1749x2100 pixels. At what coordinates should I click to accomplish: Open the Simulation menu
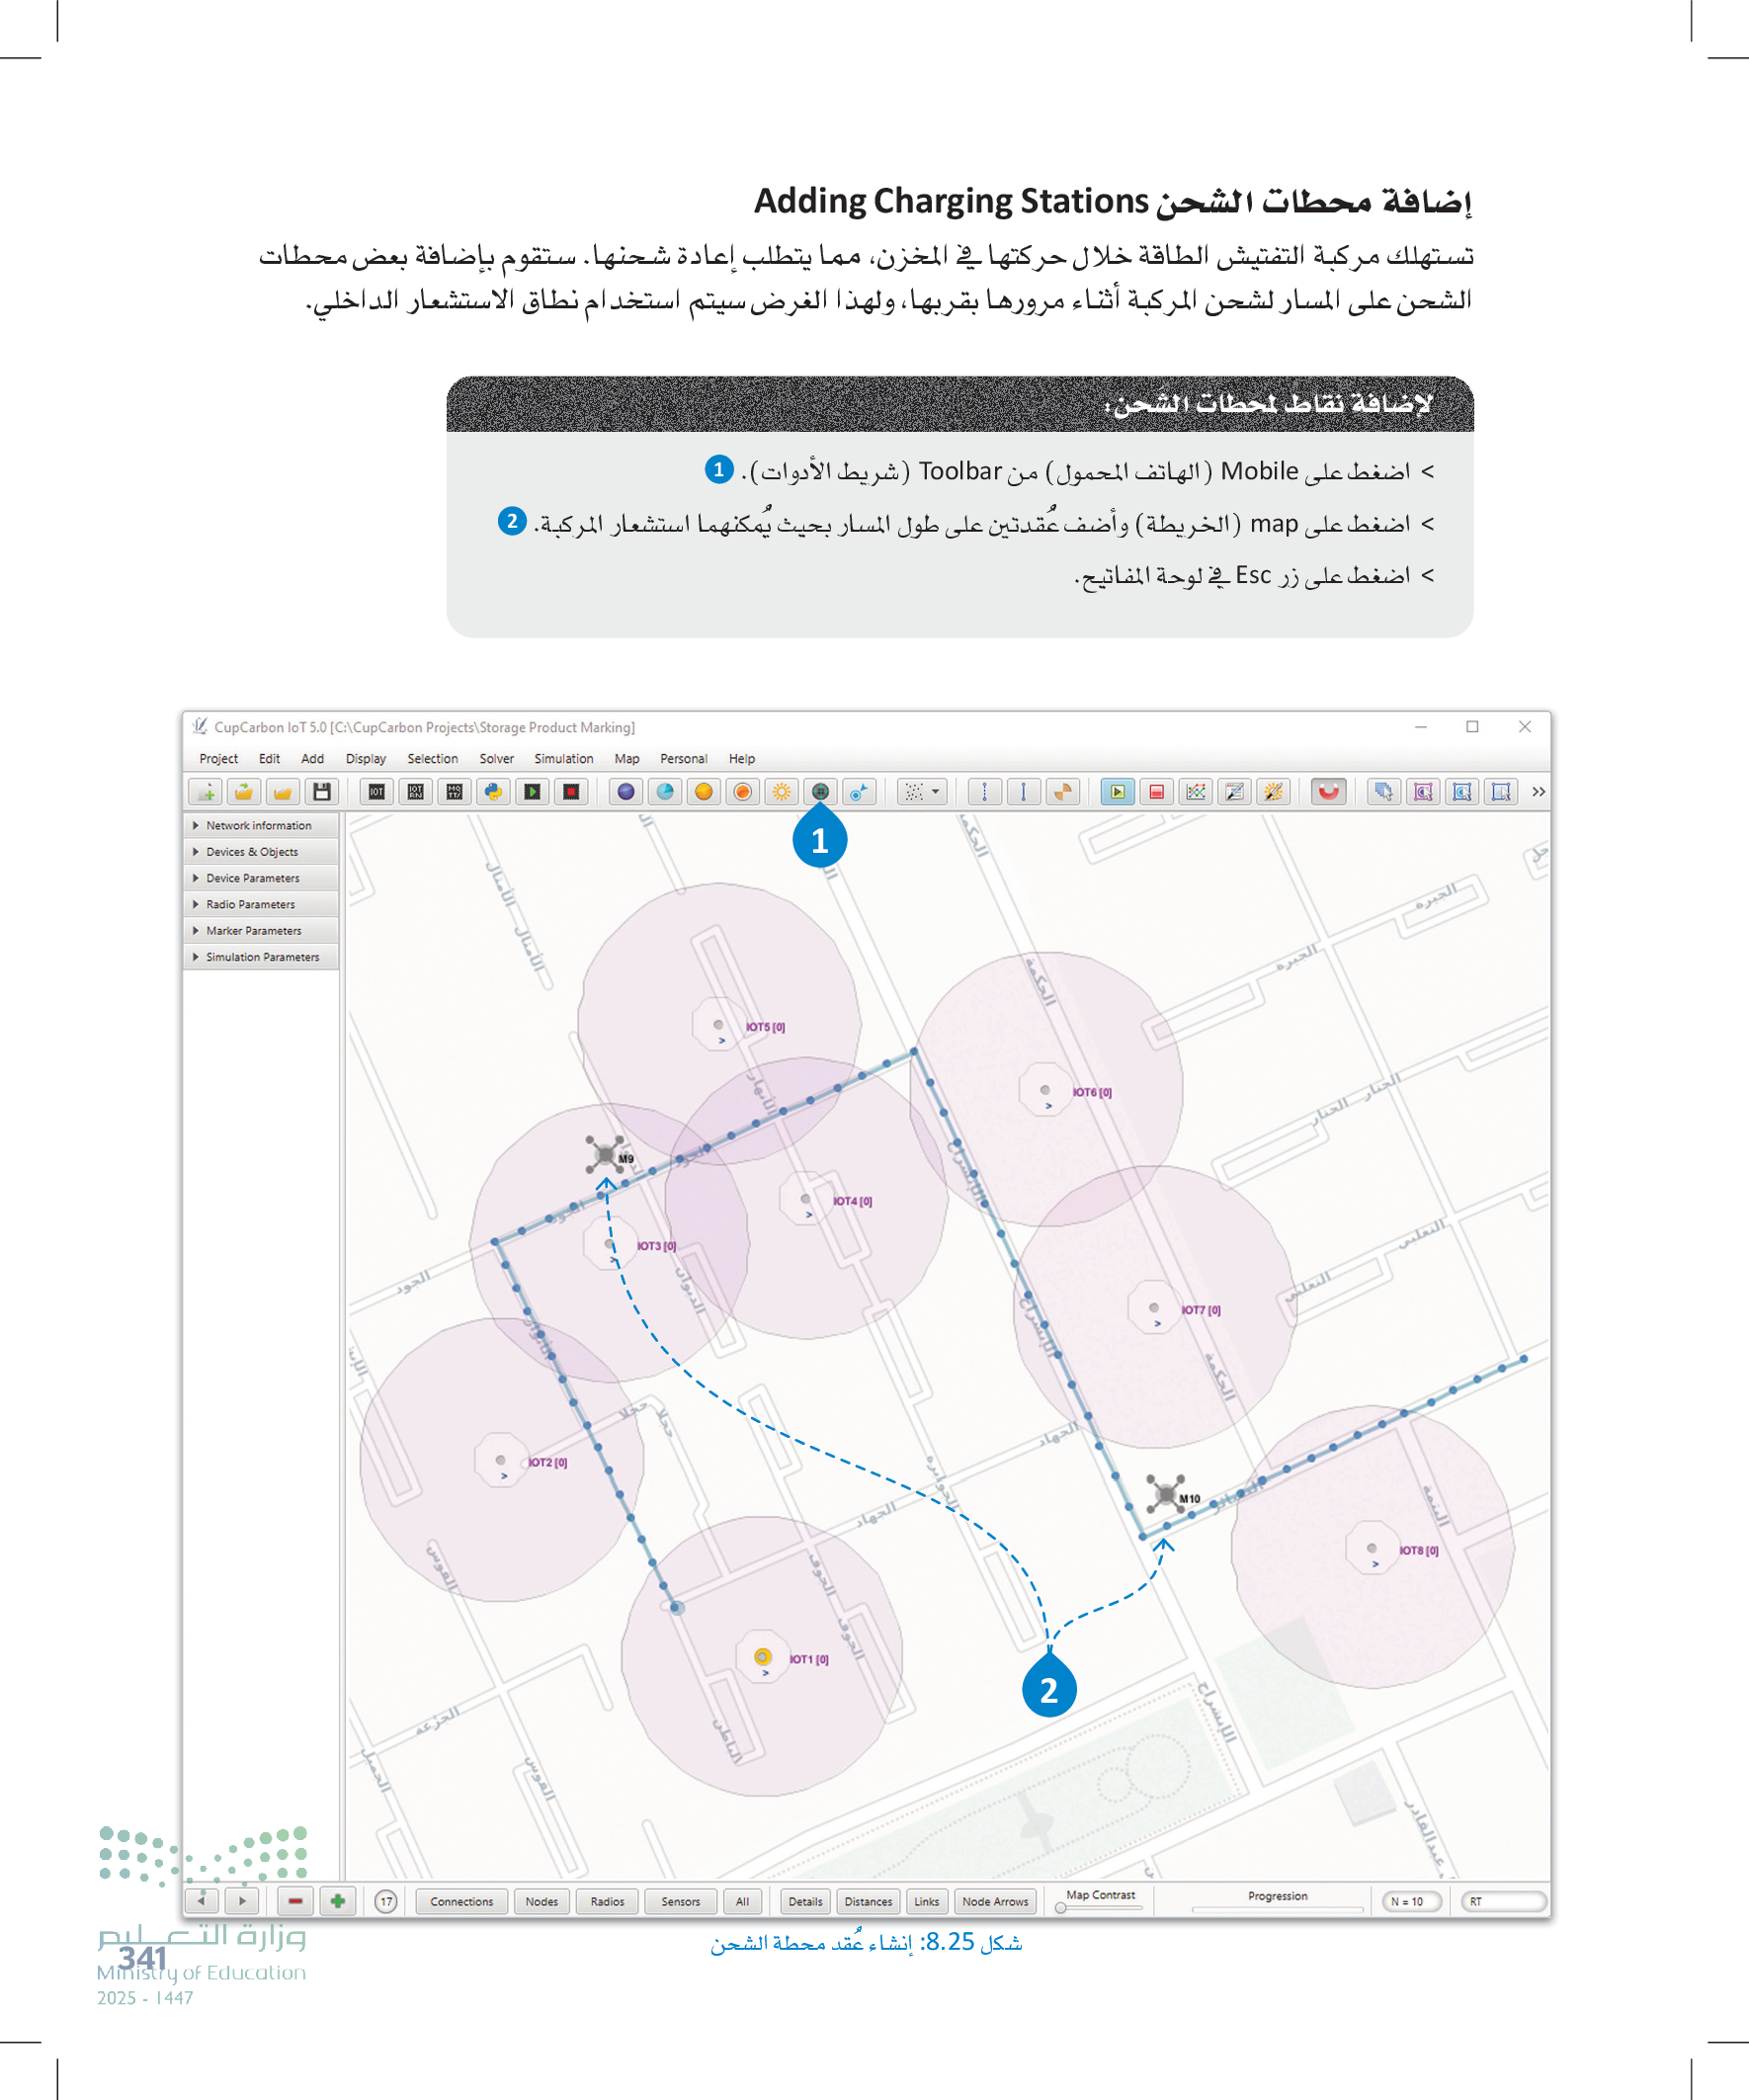pos(563,759)
